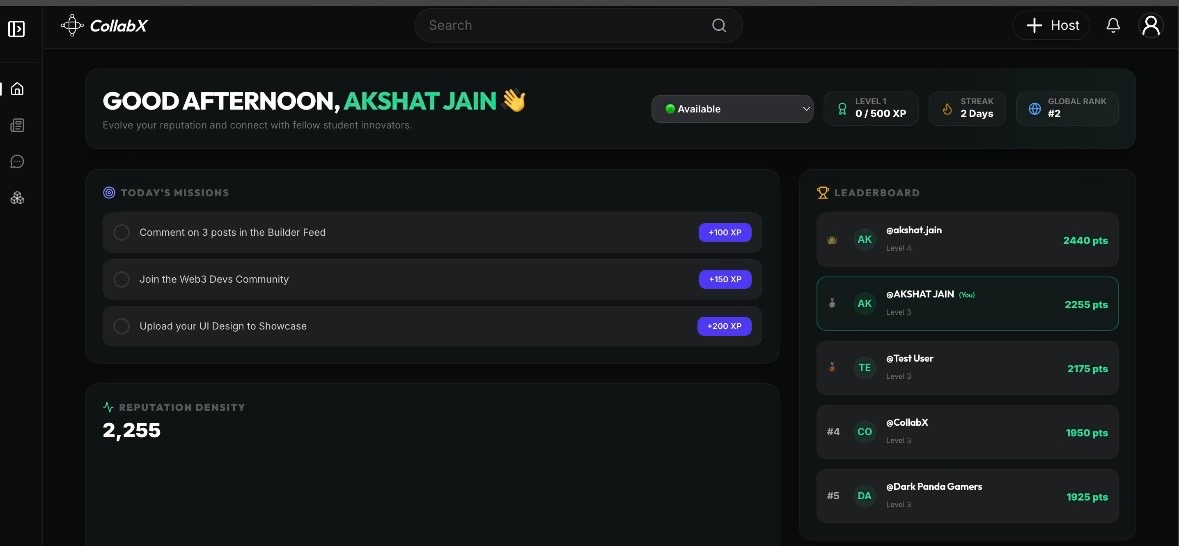The image size is (1179, 546).
Task: Click the Reputation Density heading
Action: point(182,407)
